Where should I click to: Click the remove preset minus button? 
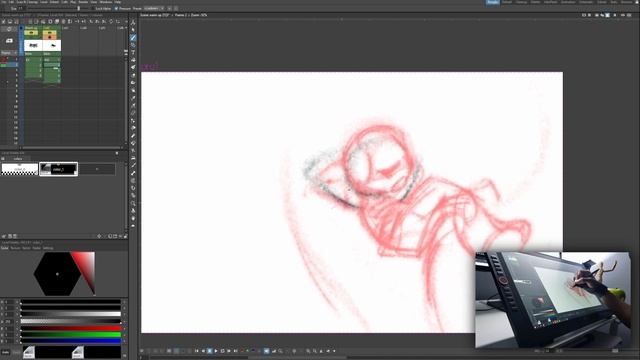[176, 8]
